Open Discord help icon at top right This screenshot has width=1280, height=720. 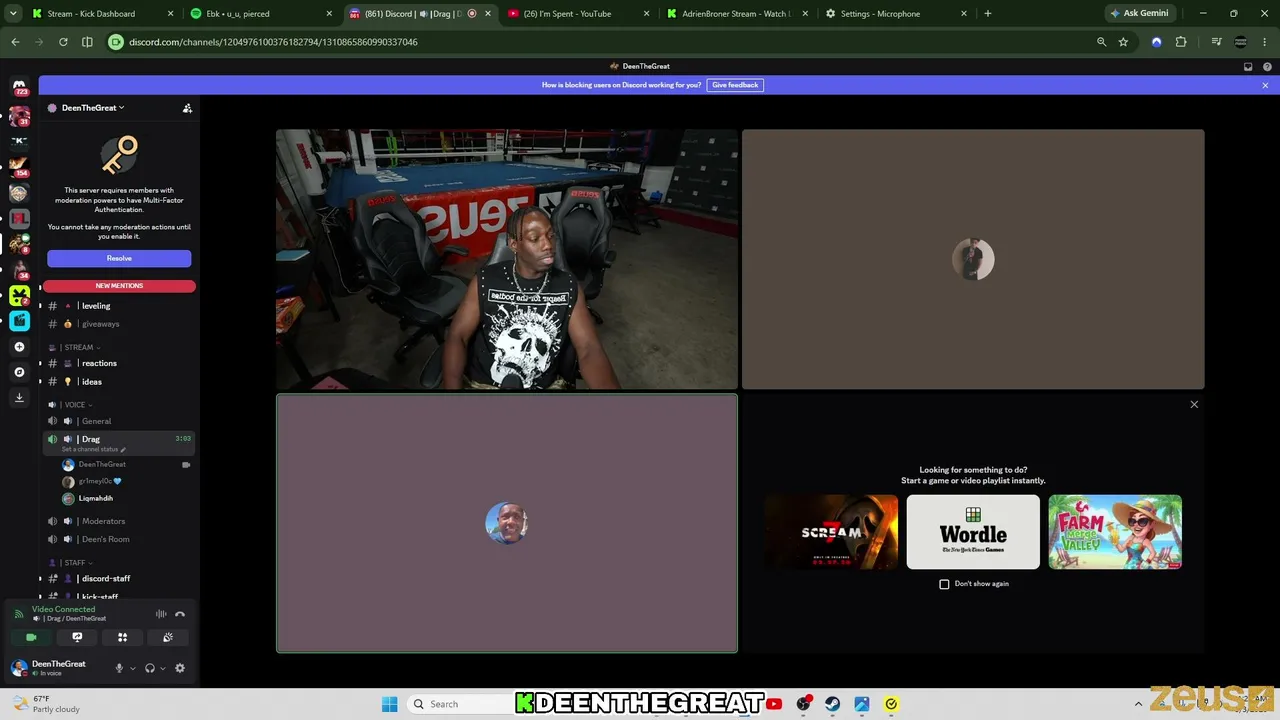(1267, 67)
